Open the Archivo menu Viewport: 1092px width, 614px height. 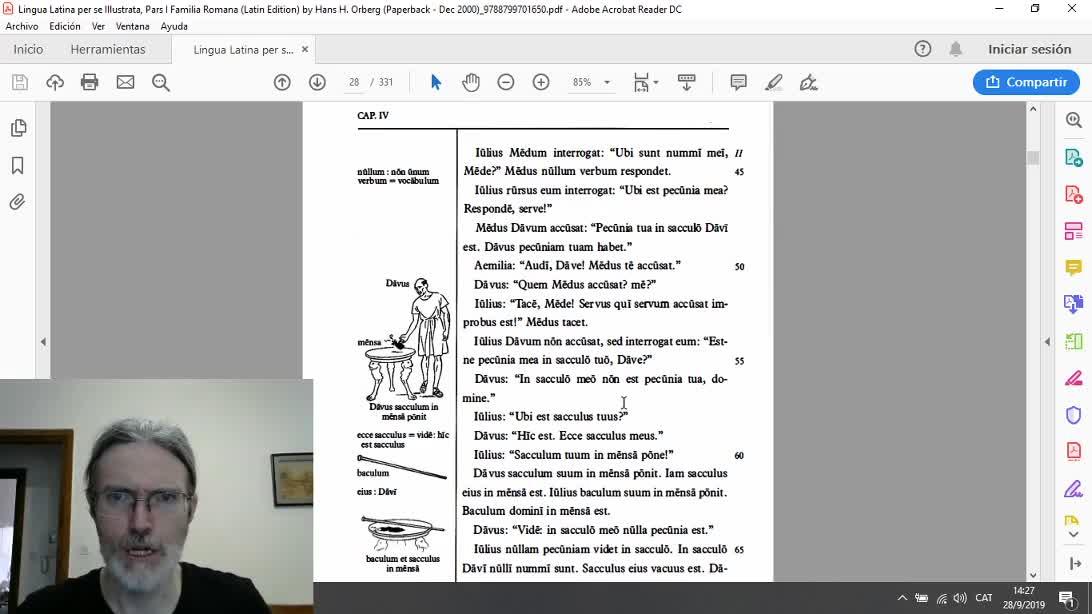coord(22,26)
